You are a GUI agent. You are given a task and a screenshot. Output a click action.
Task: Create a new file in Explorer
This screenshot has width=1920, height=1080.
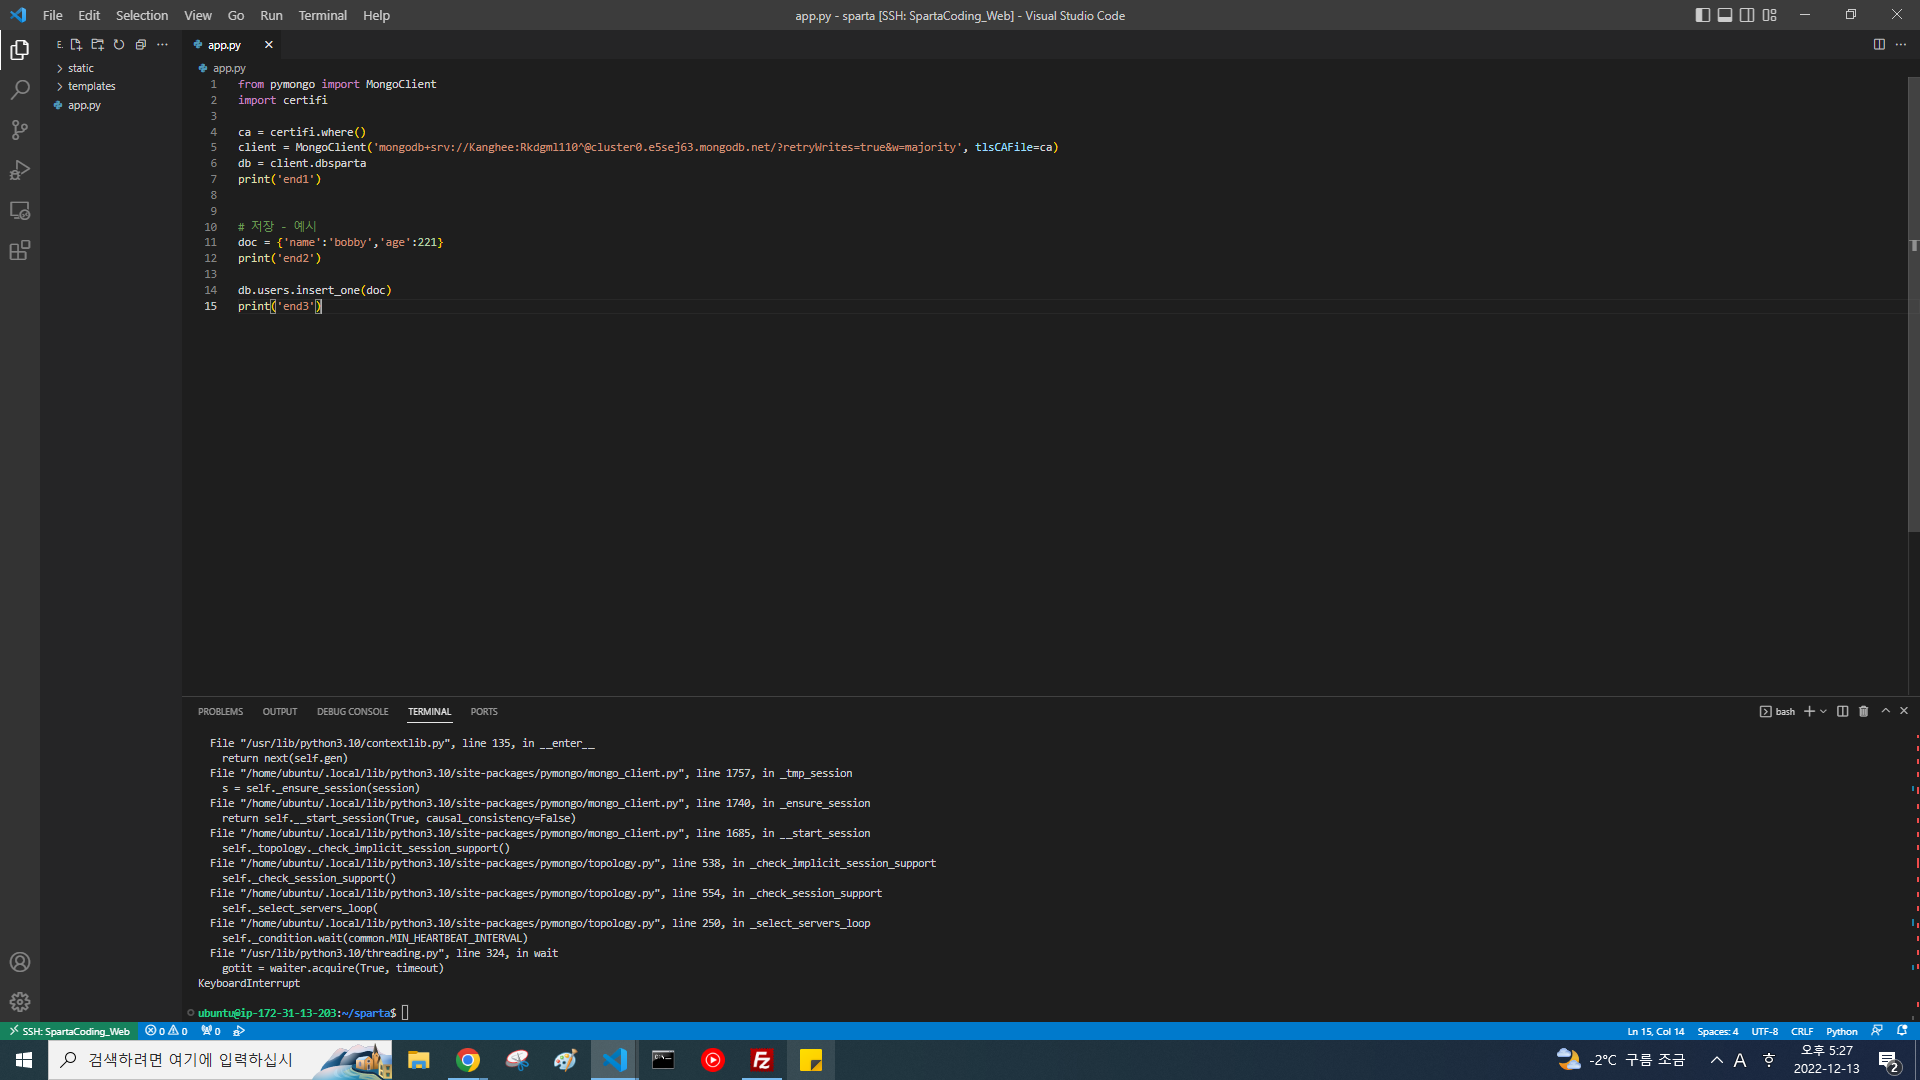pos(76,45)
